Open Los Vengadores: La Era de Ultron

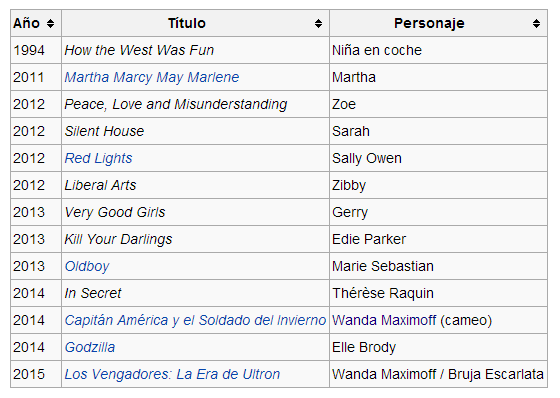coord(172,374)
